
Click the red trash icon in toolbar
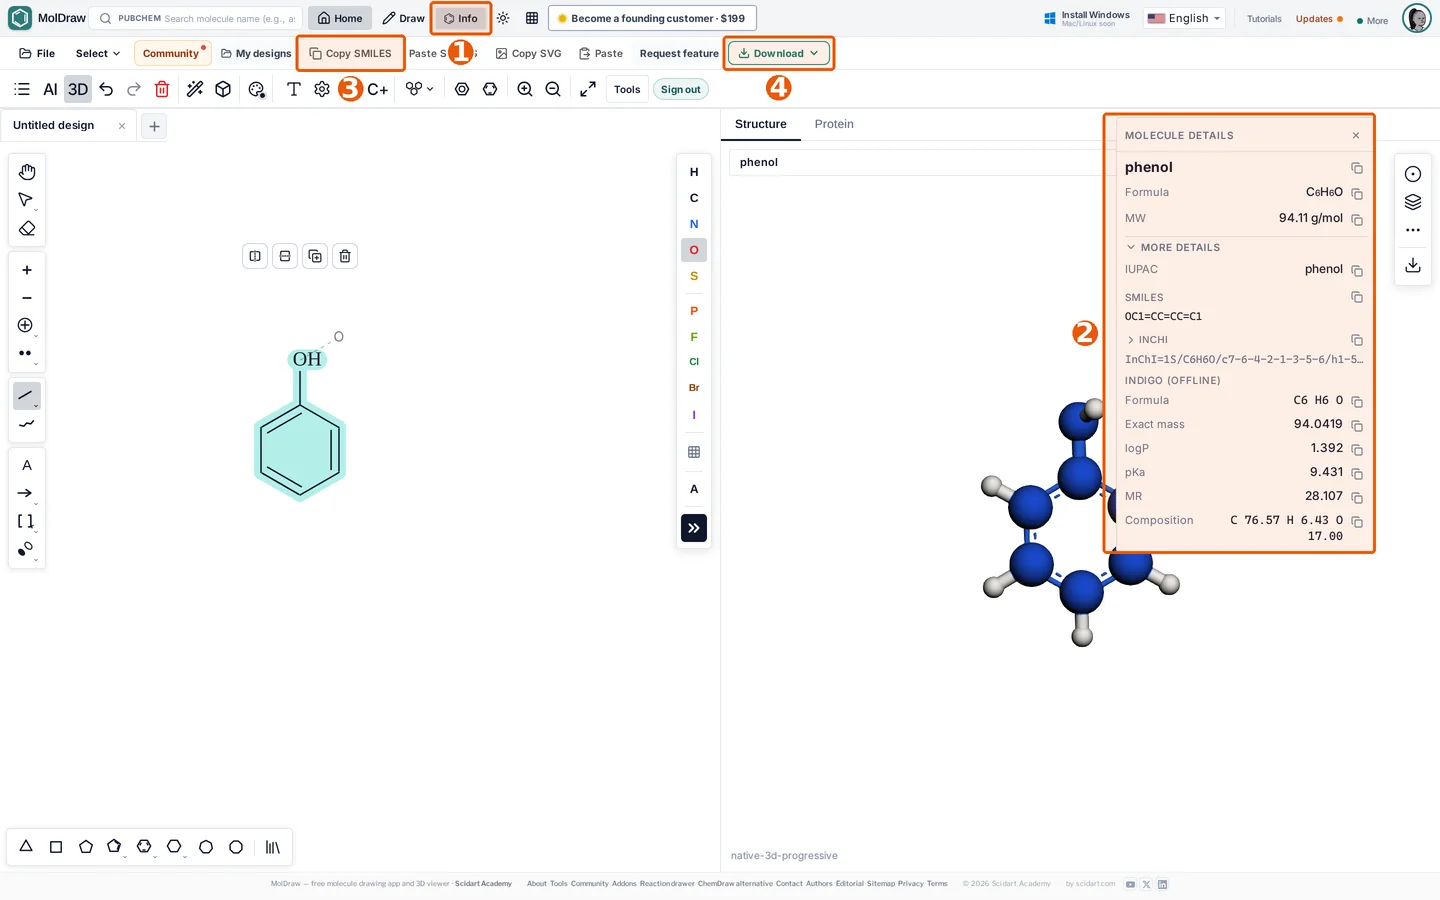162,89
